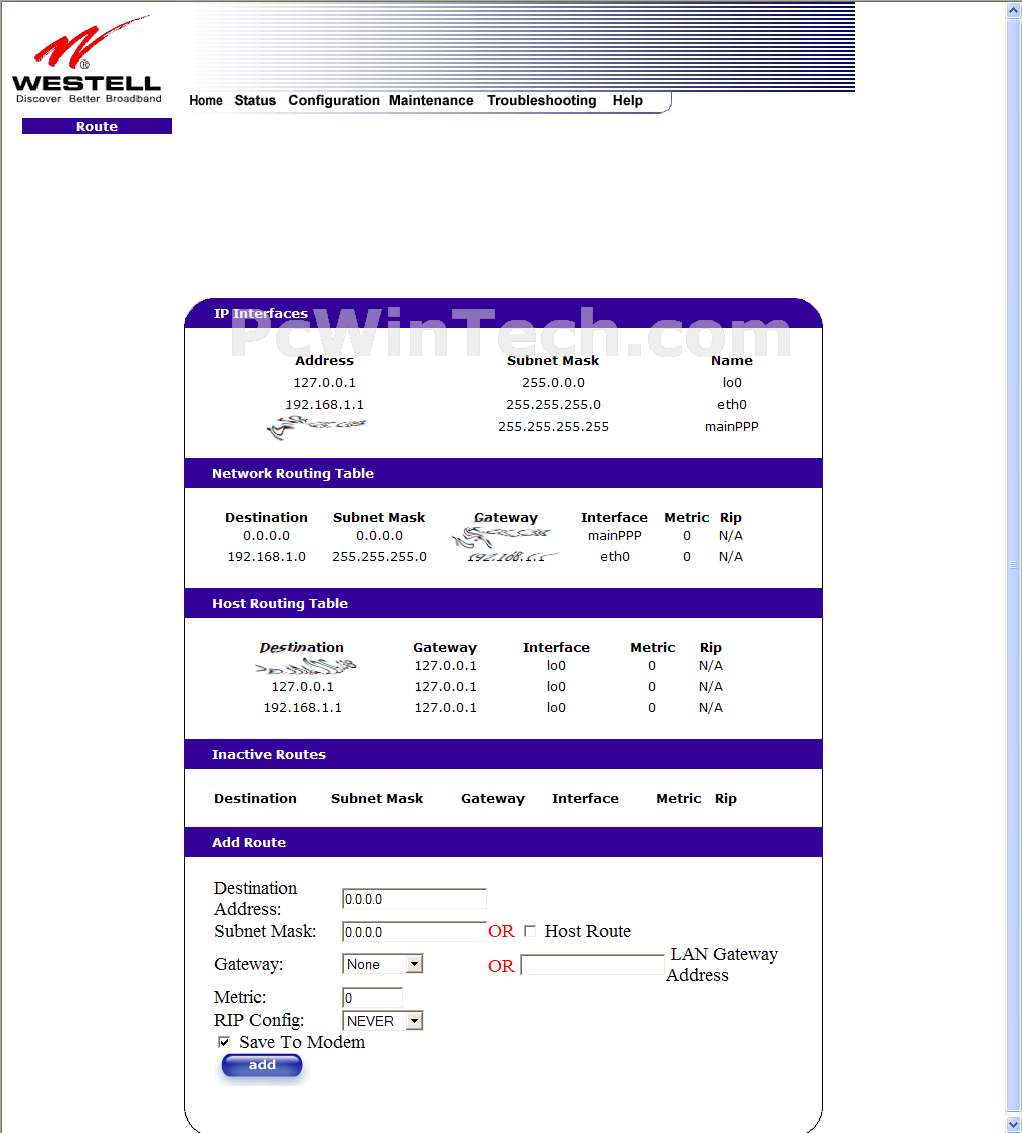This screenshot has width=1022, height=1133.
Task: Click the Add Route section header
Action: click(503, 843)
